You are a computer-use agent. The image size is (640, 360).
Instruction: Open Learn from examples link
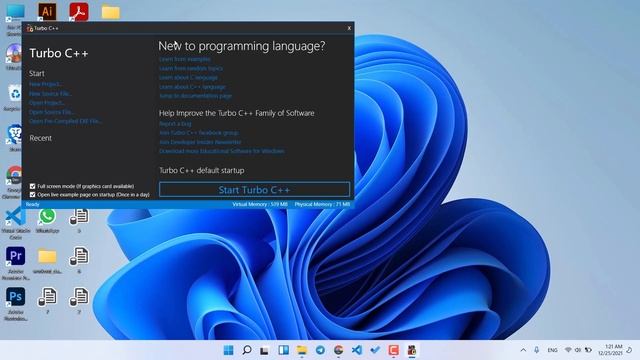point(184,59)
